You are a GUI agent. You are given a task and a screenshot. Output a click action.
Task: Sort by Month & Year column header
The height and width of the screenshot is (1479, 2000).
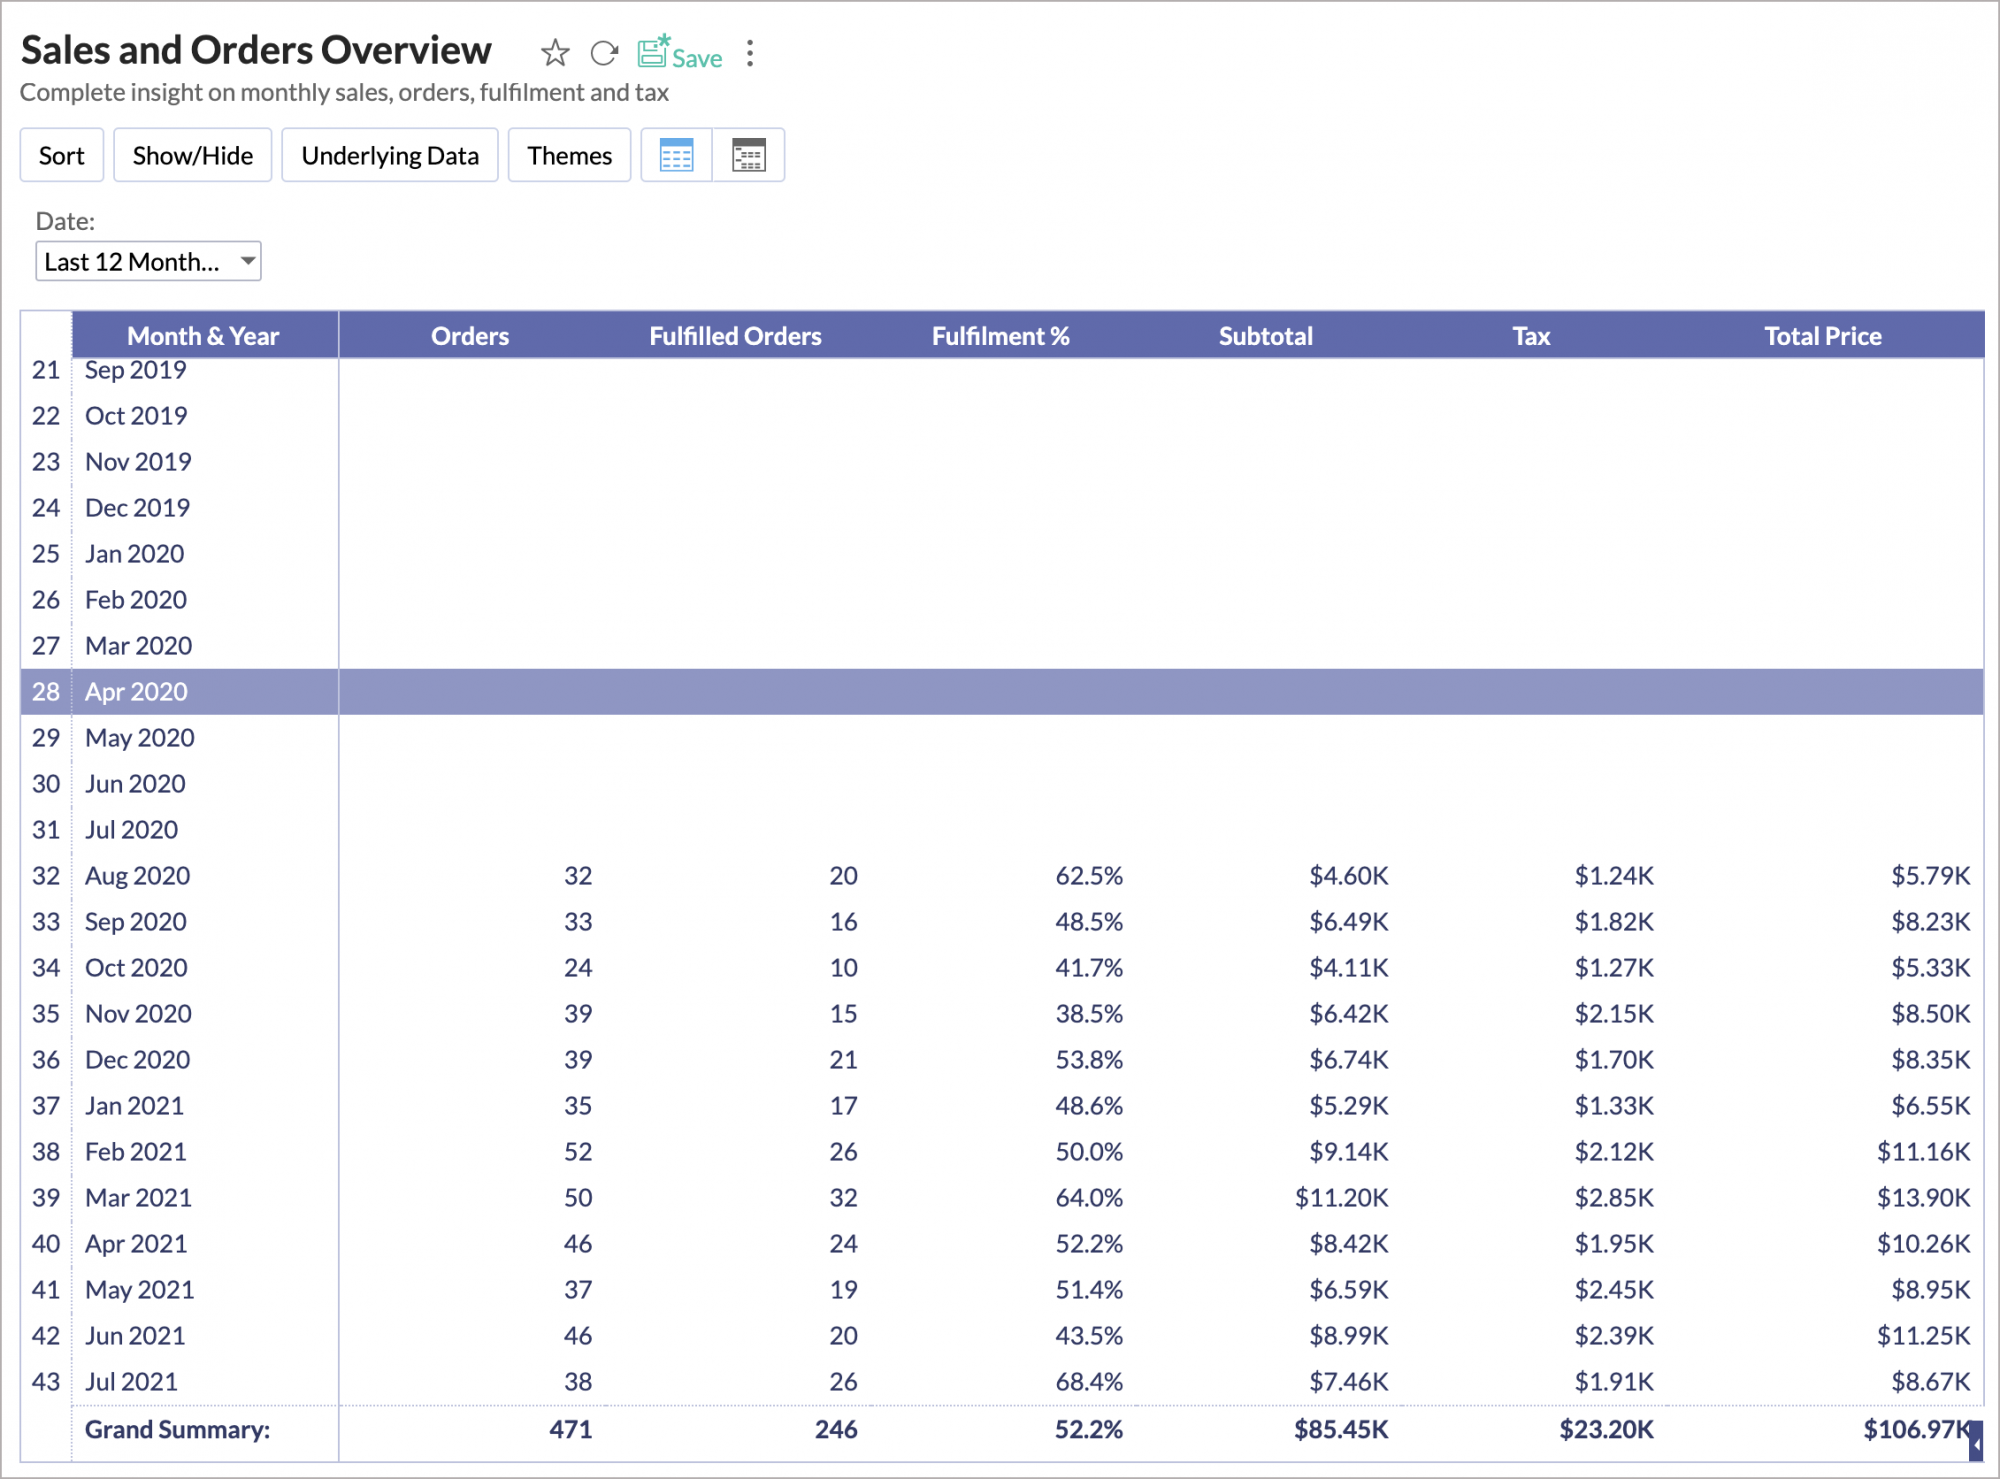203,336
